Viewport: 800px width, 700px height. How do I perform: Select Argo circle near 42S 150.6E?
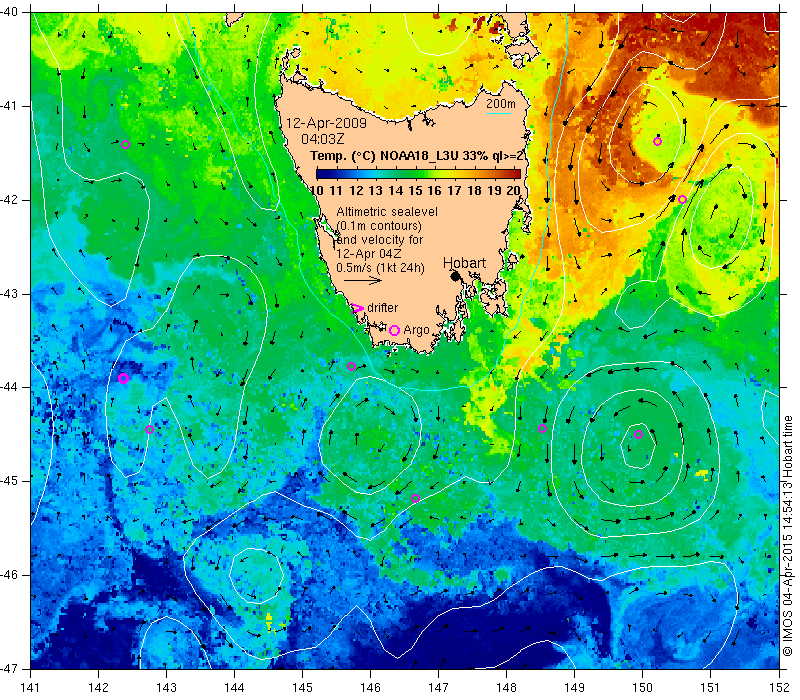[682, 199]
